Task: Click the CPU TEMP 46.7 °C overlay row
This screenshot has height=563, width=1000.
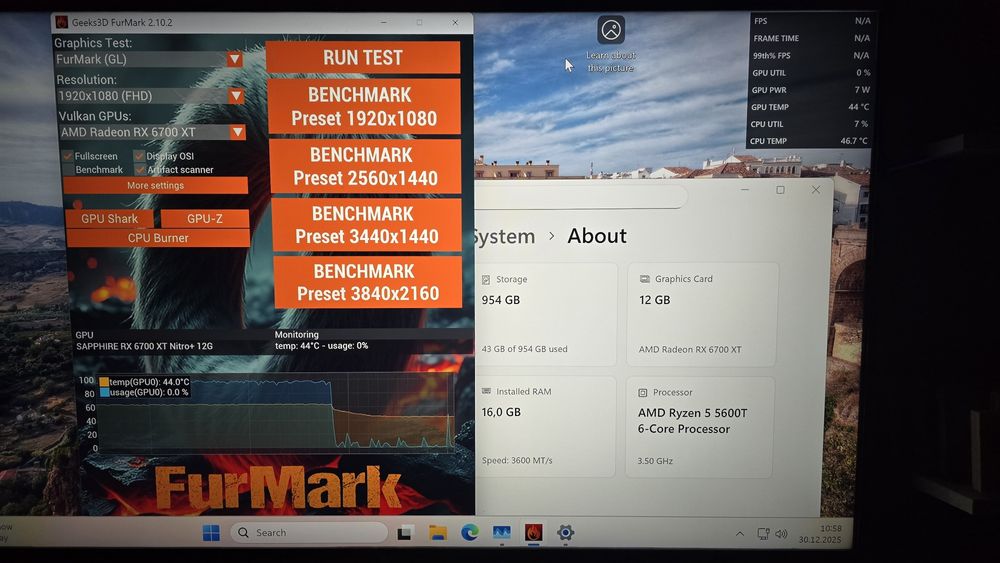Action: click(809, 141)
